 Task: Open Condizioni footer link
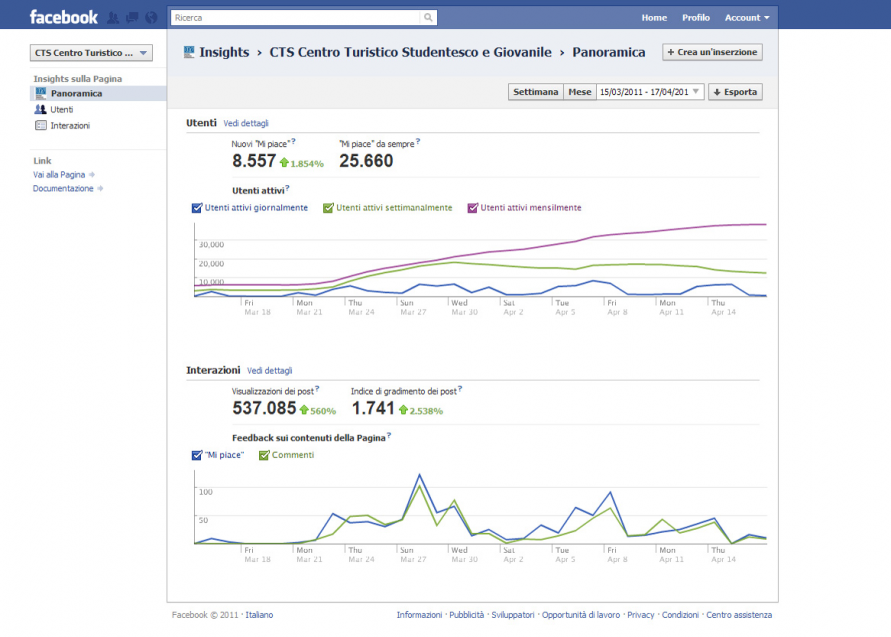point(680,615)
